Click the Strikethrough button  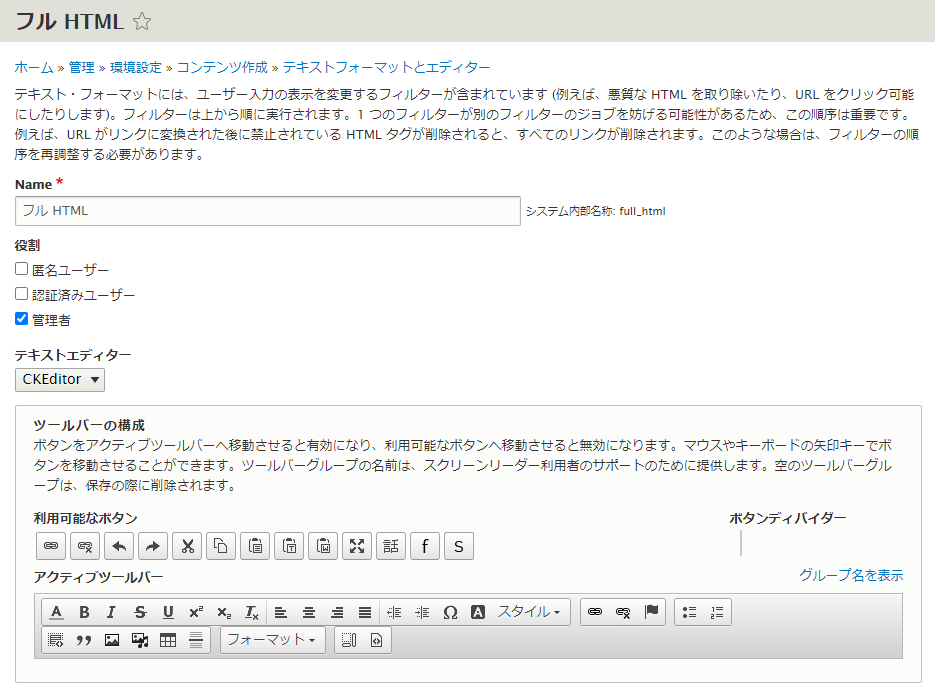click(140, 612)
